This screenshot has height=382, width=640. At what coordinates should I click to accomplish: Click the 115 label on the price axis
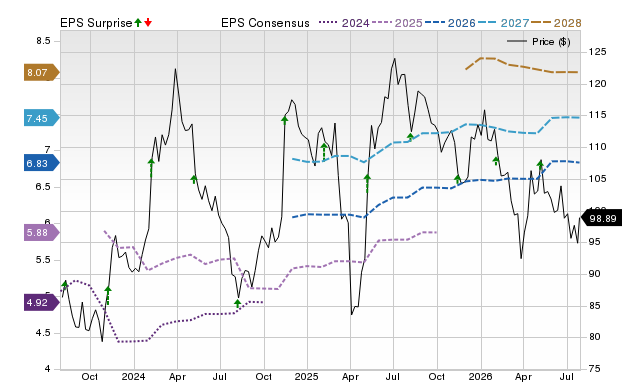[x=598, y=115]
